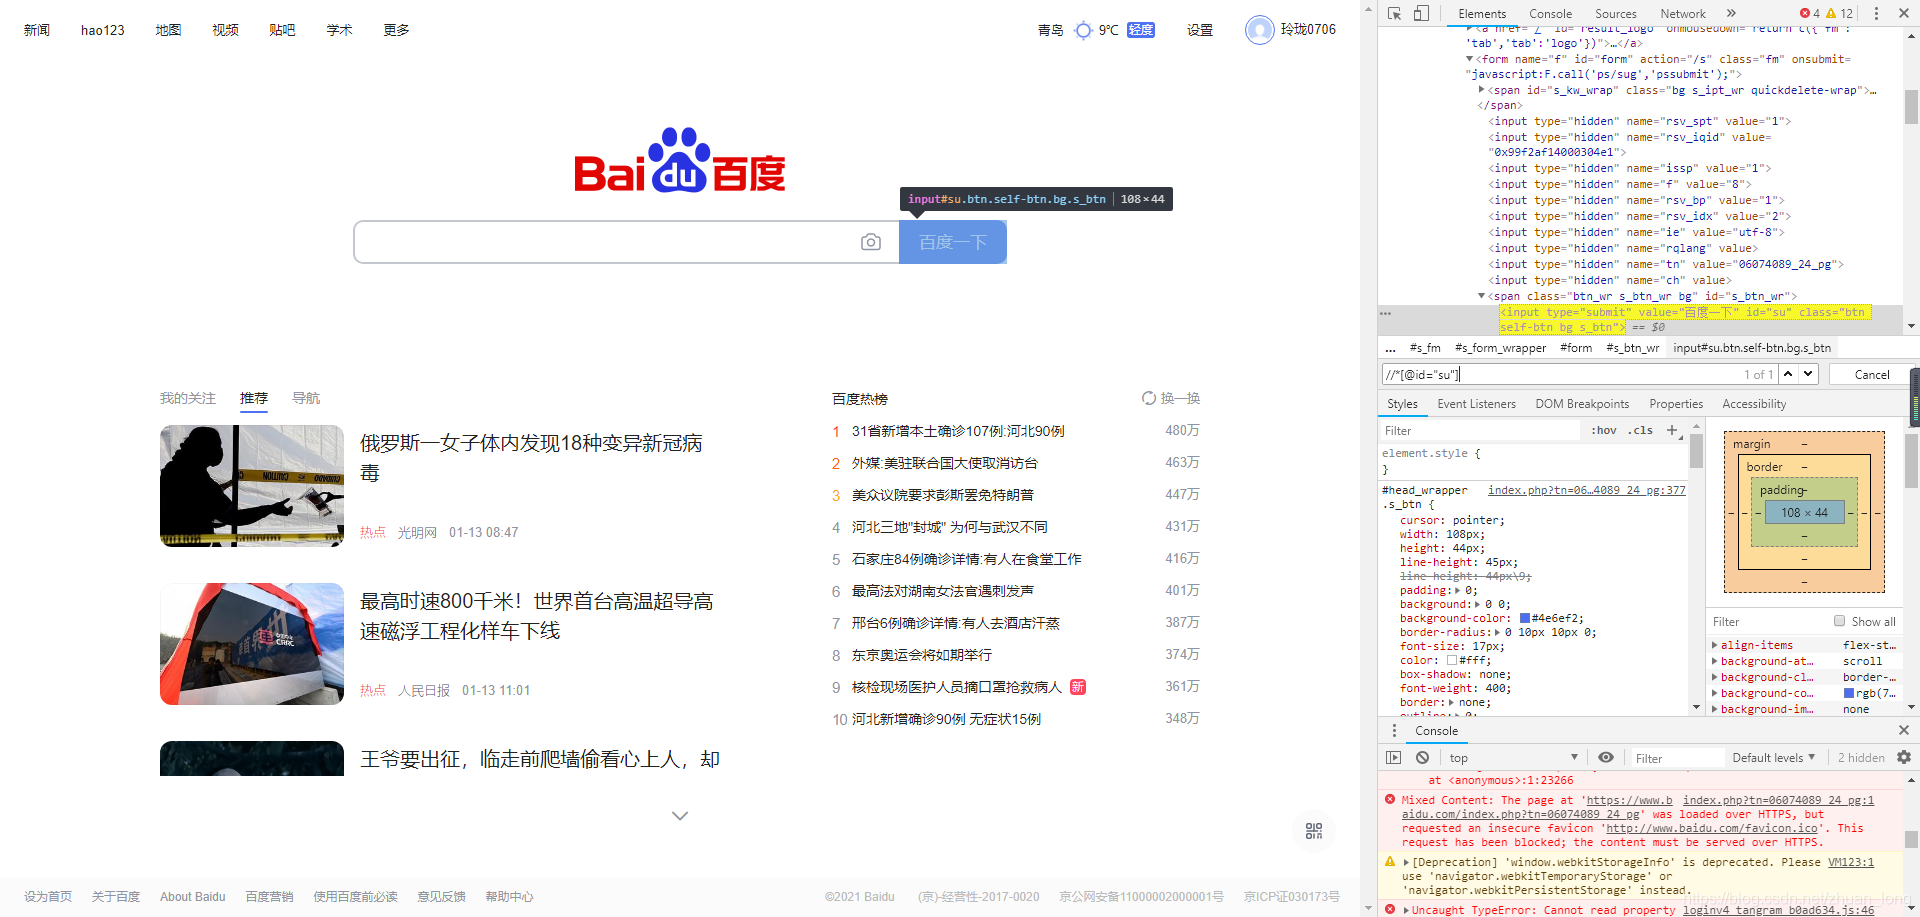The width and height of the screenshot is (1920, 917).
Task: Toggle element state with :hov button
Action: click(1603, 430)
